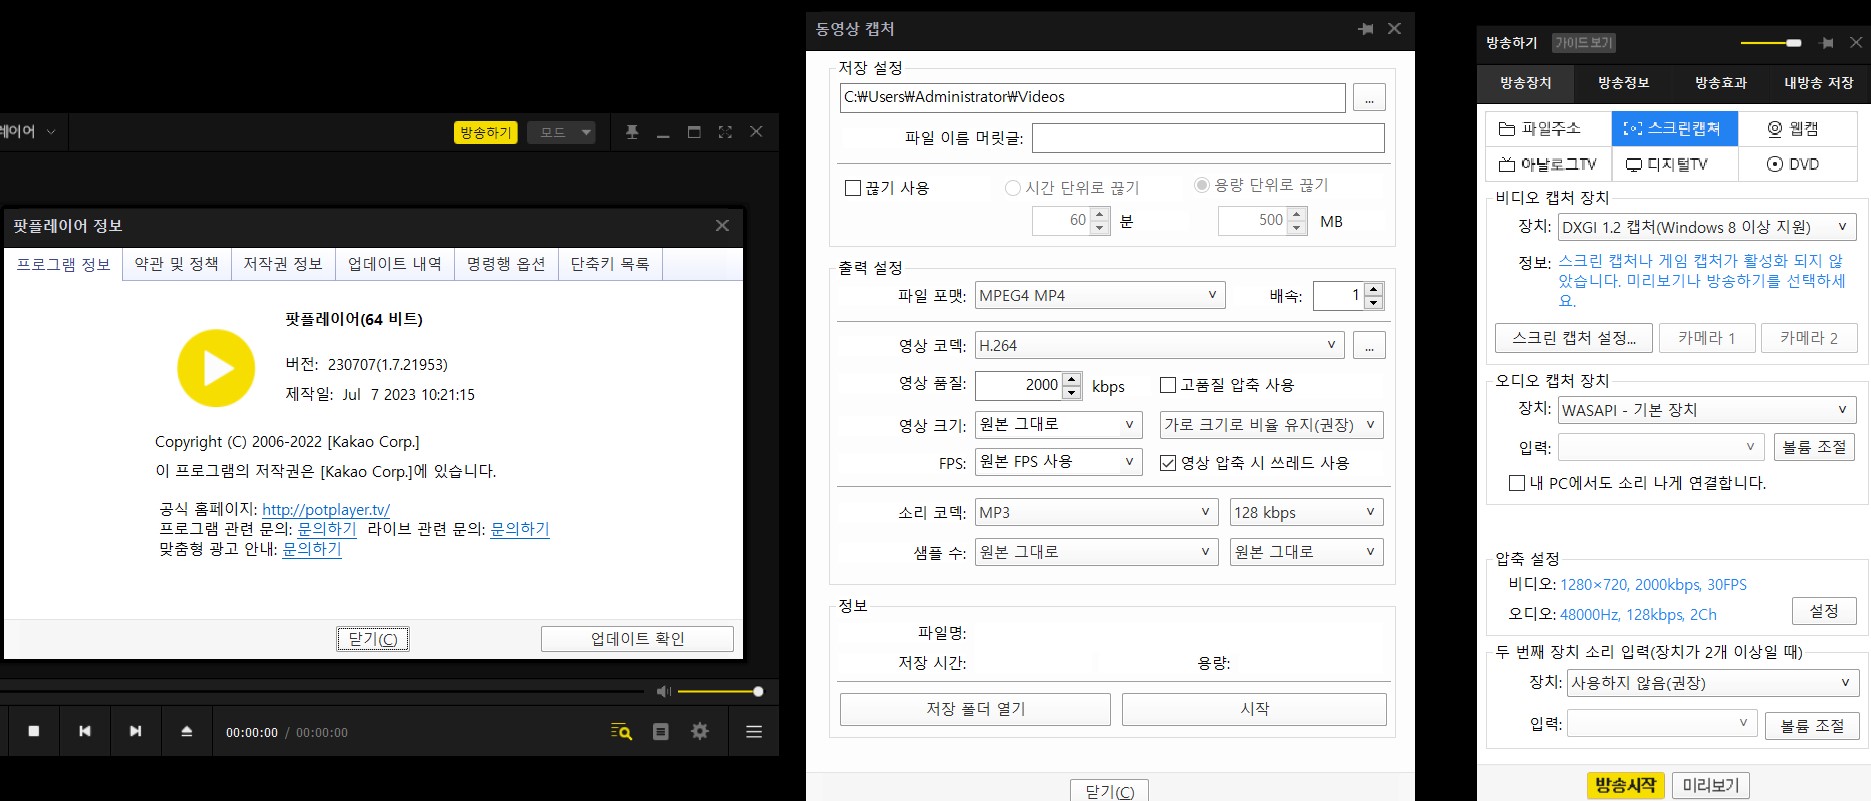Image resolution: width=1871 pixels, height=801 pixels.
Task: Click the stop playback button
Action: pyautogui.click(x=34, y=732)
